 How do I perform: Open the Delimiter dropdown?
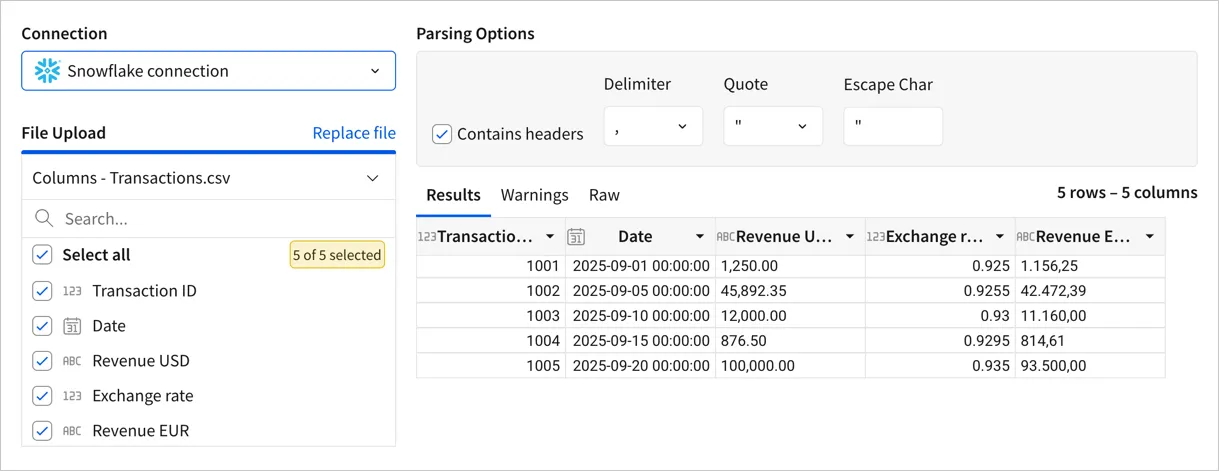(653, 126)
